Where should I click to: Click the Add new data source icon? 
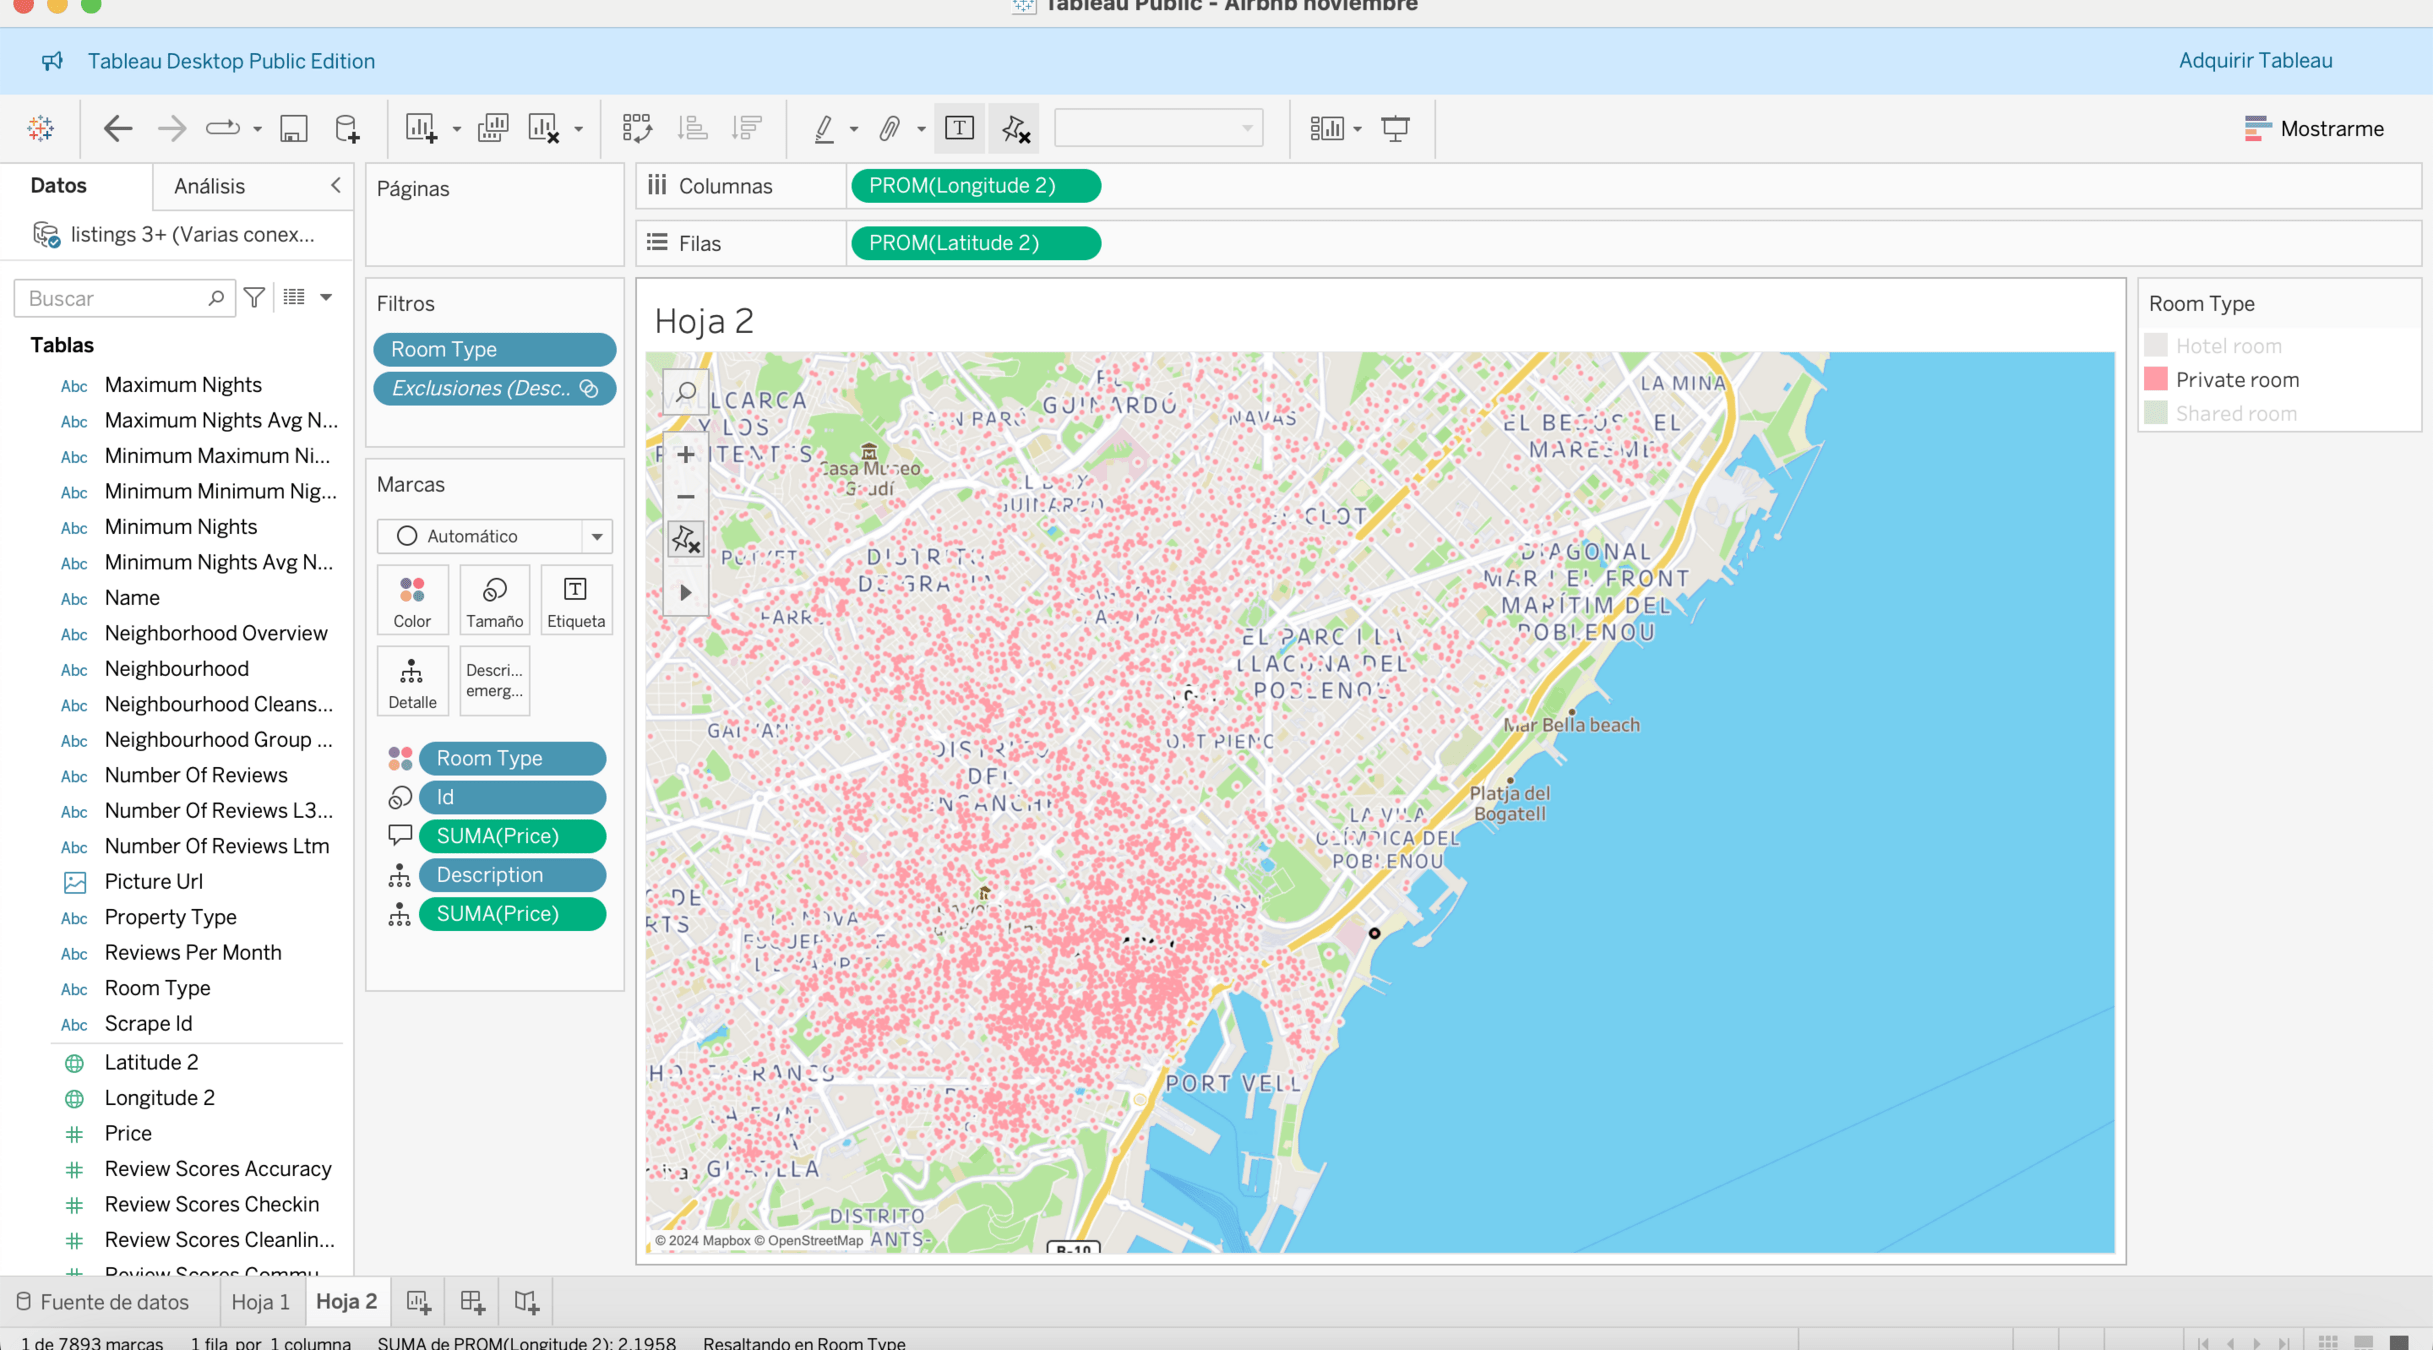point(347,128)
